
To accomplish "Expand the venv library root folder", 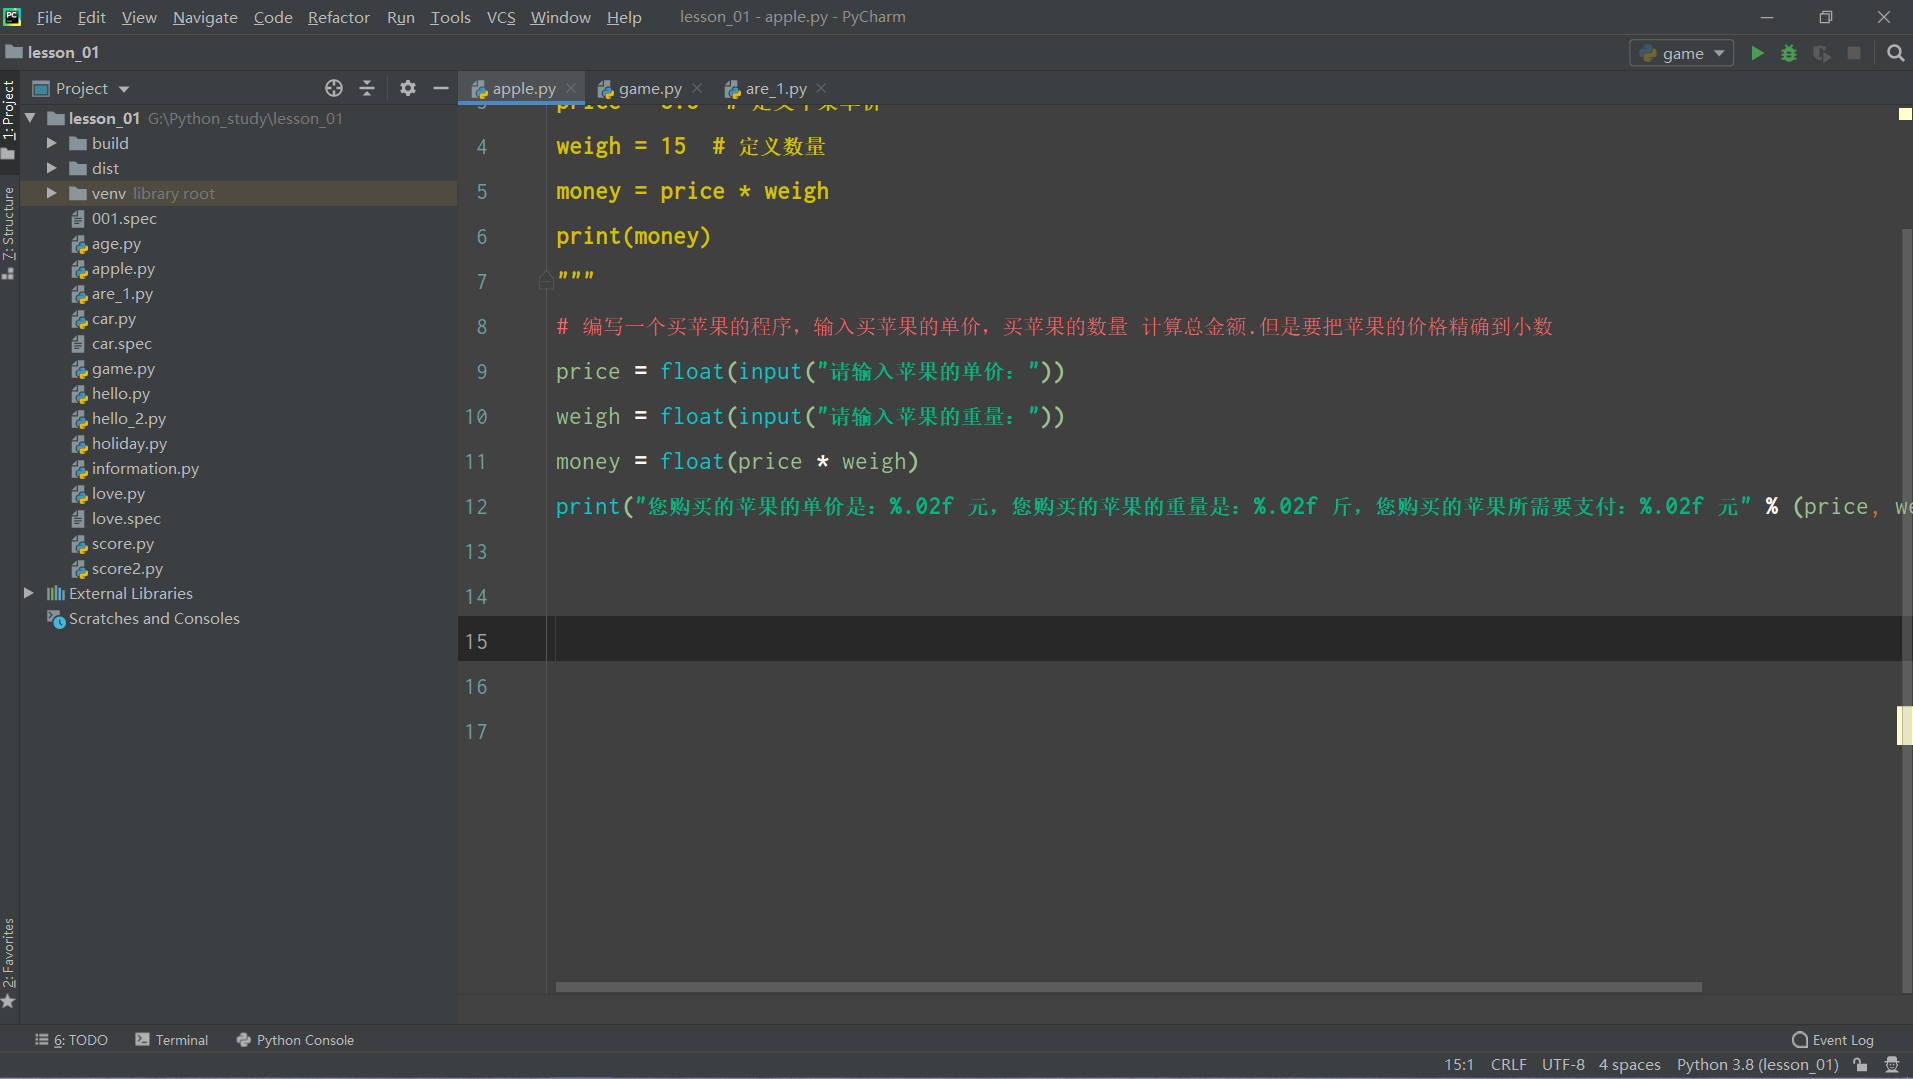I will 51,193.
